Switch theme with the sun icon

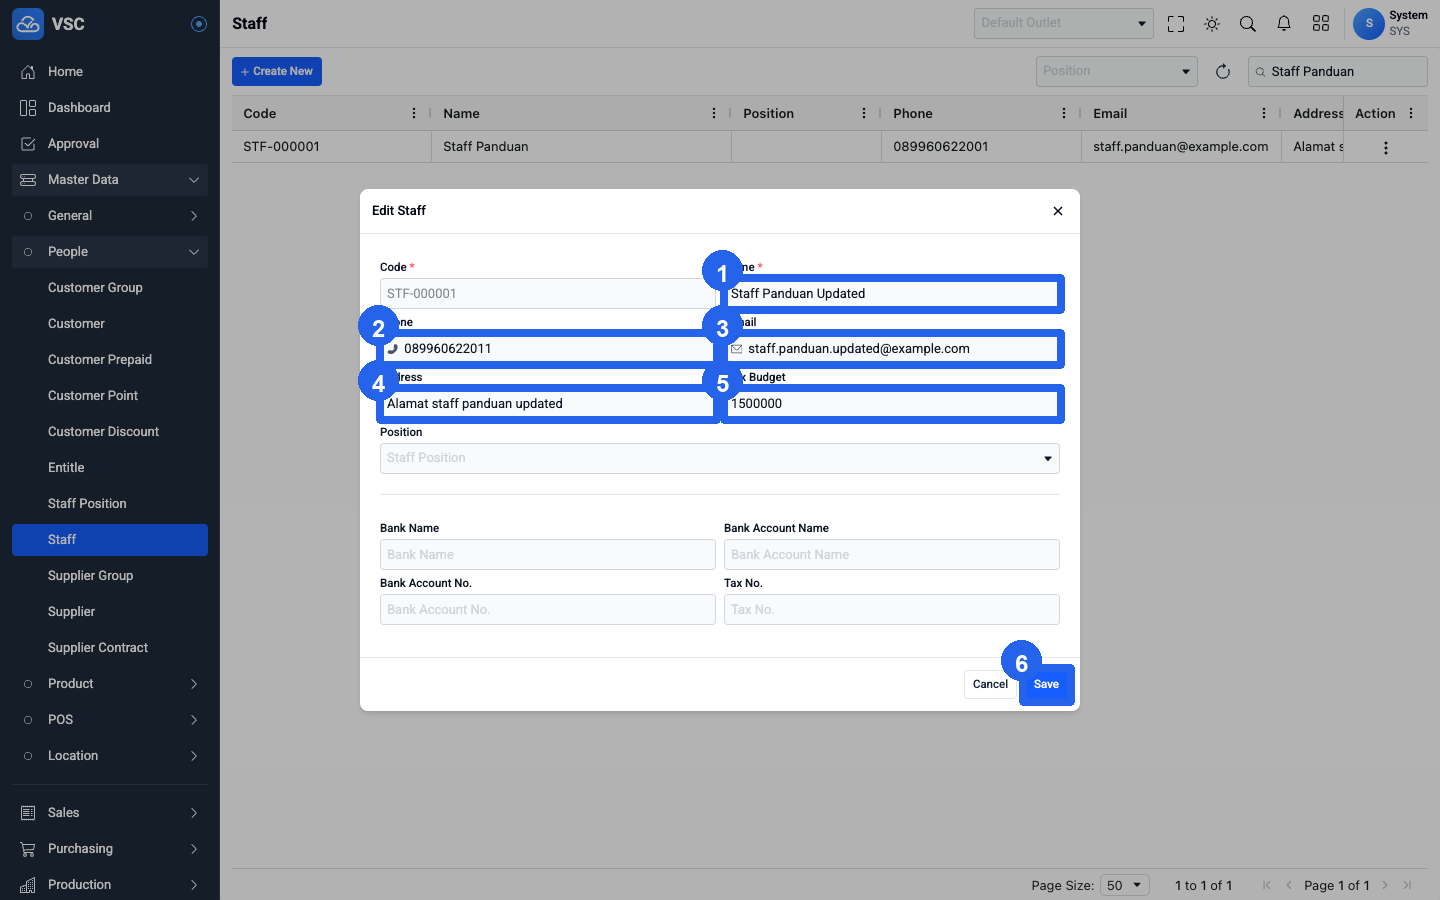[x=1212, y=24]
